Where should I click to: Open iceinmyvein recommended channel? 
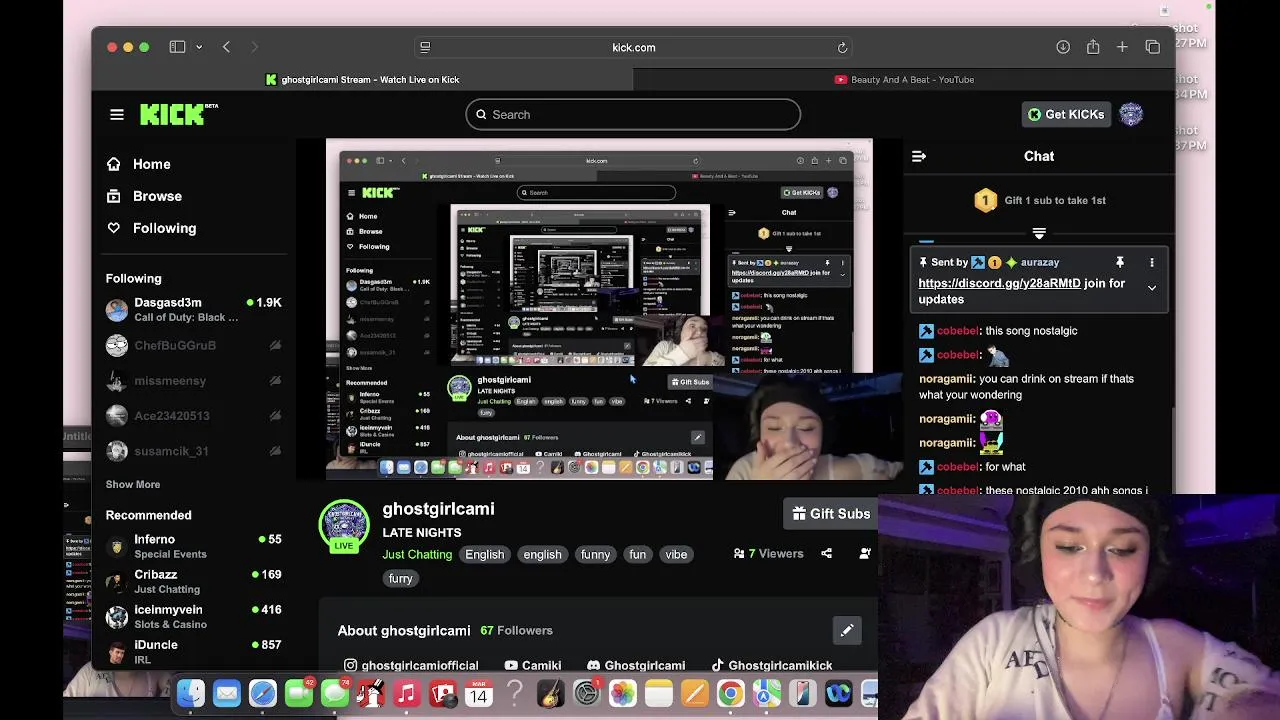(194, 616)
